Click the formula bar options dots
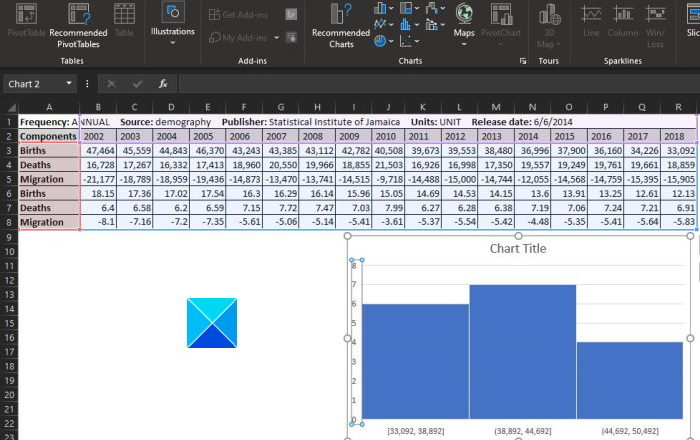Viewport: 700px width, 440px height. (87, 83)
